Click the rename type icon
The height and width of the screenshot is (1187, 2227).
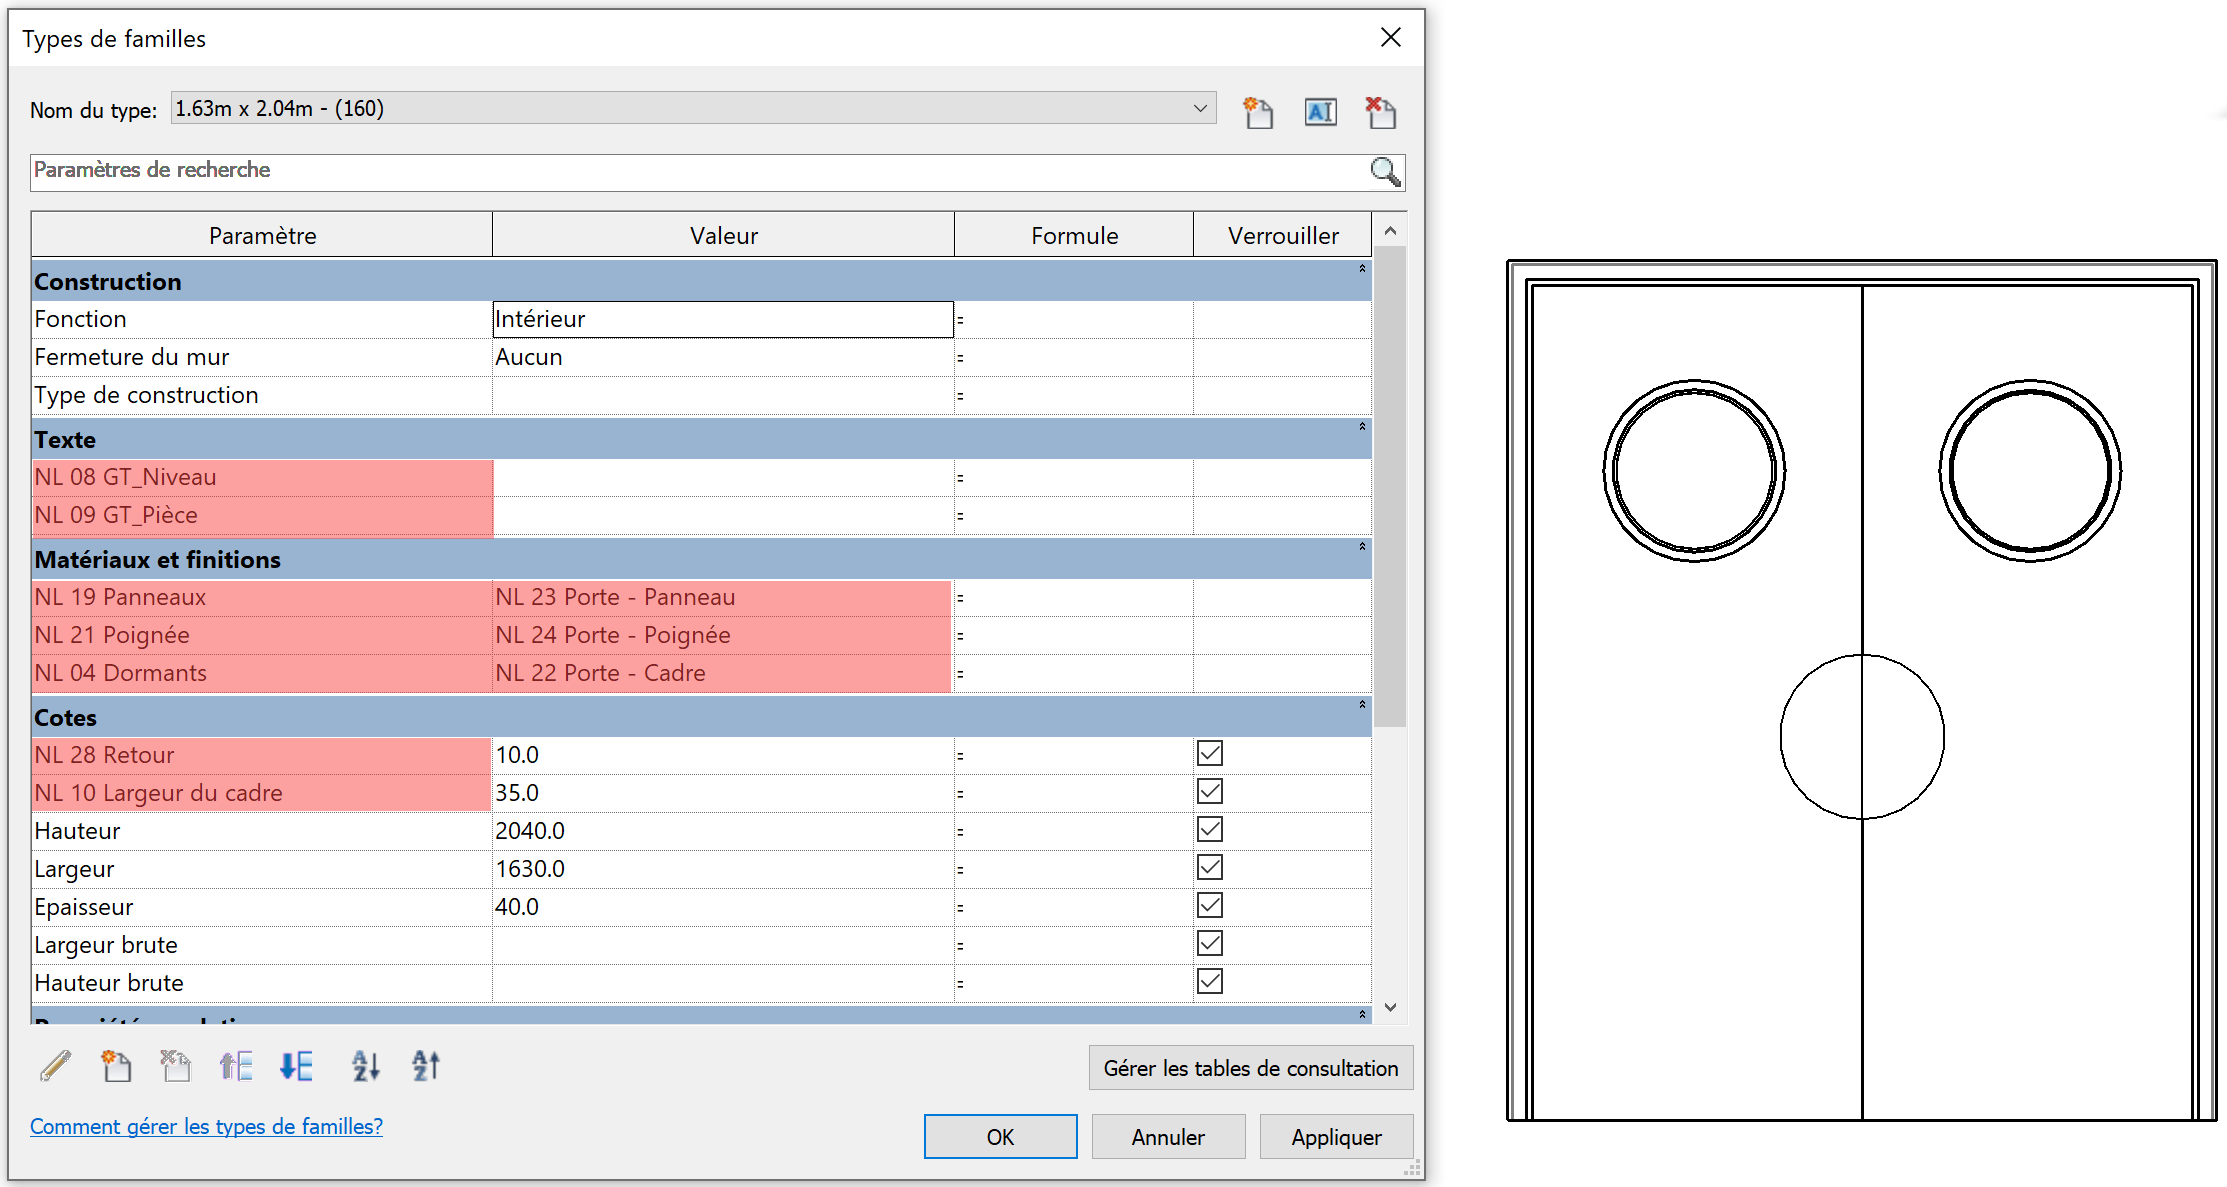(1320, 112)
